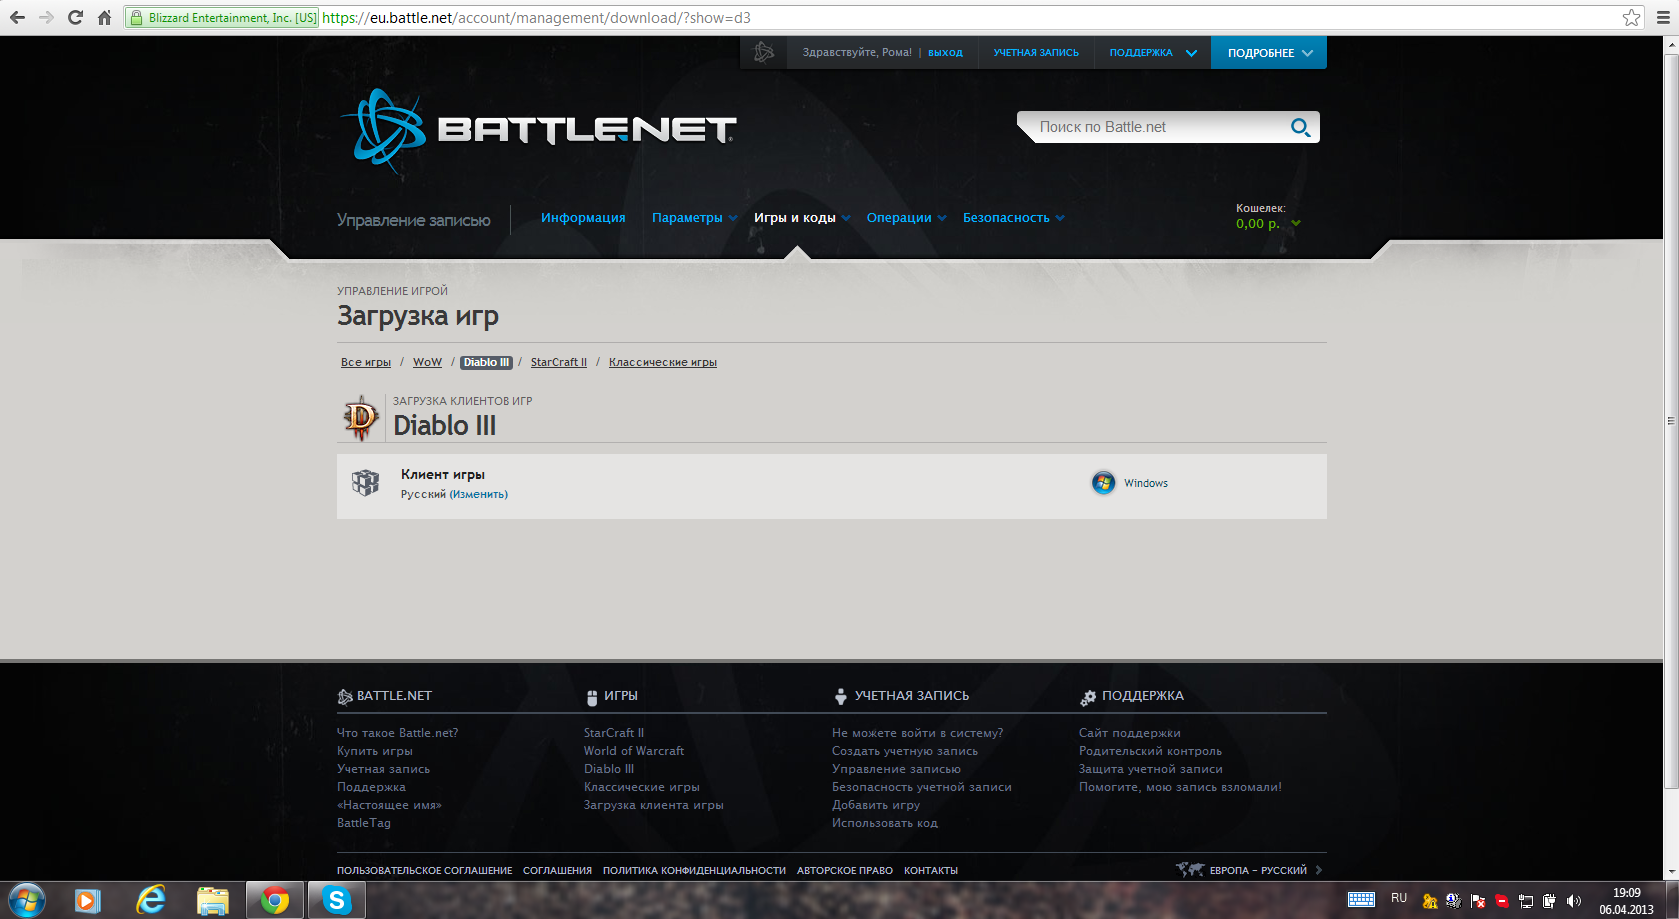Select the WoW filter
1679x919 pixels.
pos(427,362)
